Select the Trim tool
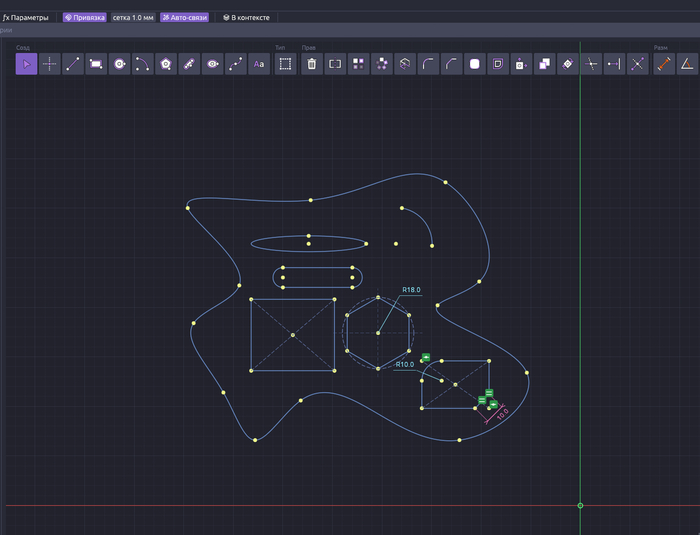Viewport: 700px width, 535px height. click(x=591, y=64)
